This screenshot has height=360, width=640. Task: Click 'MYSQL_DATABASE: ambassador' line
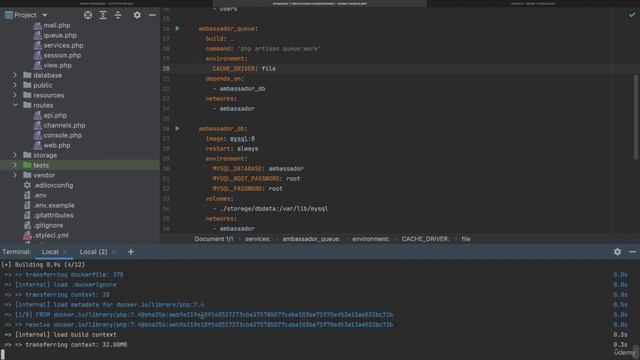pyautogui.click(x=258, y=169)
